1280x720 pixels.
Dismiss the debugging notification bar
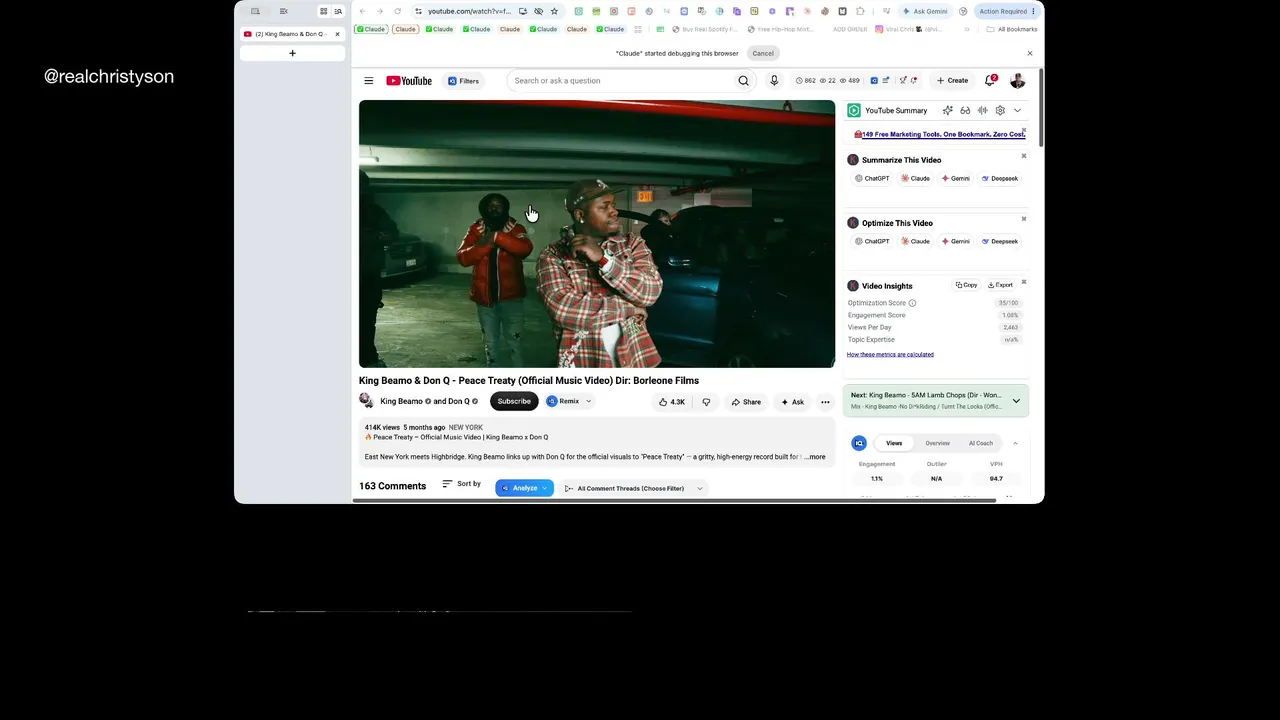pyautogui.click(x=1029, y=53)
